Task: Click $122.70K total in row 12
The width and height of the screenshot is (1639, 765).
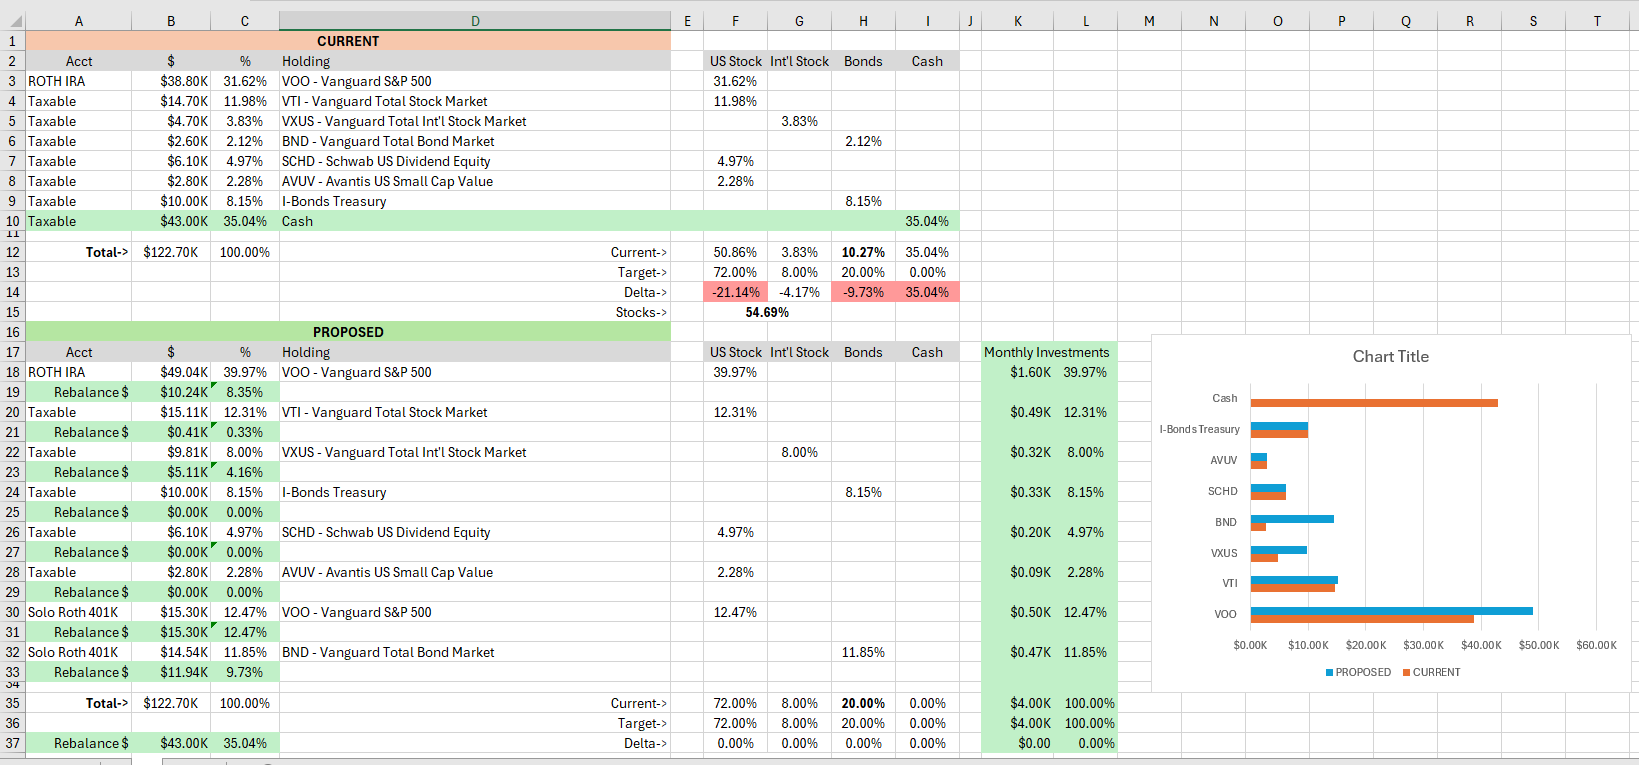Action: [x=171, y=252]
